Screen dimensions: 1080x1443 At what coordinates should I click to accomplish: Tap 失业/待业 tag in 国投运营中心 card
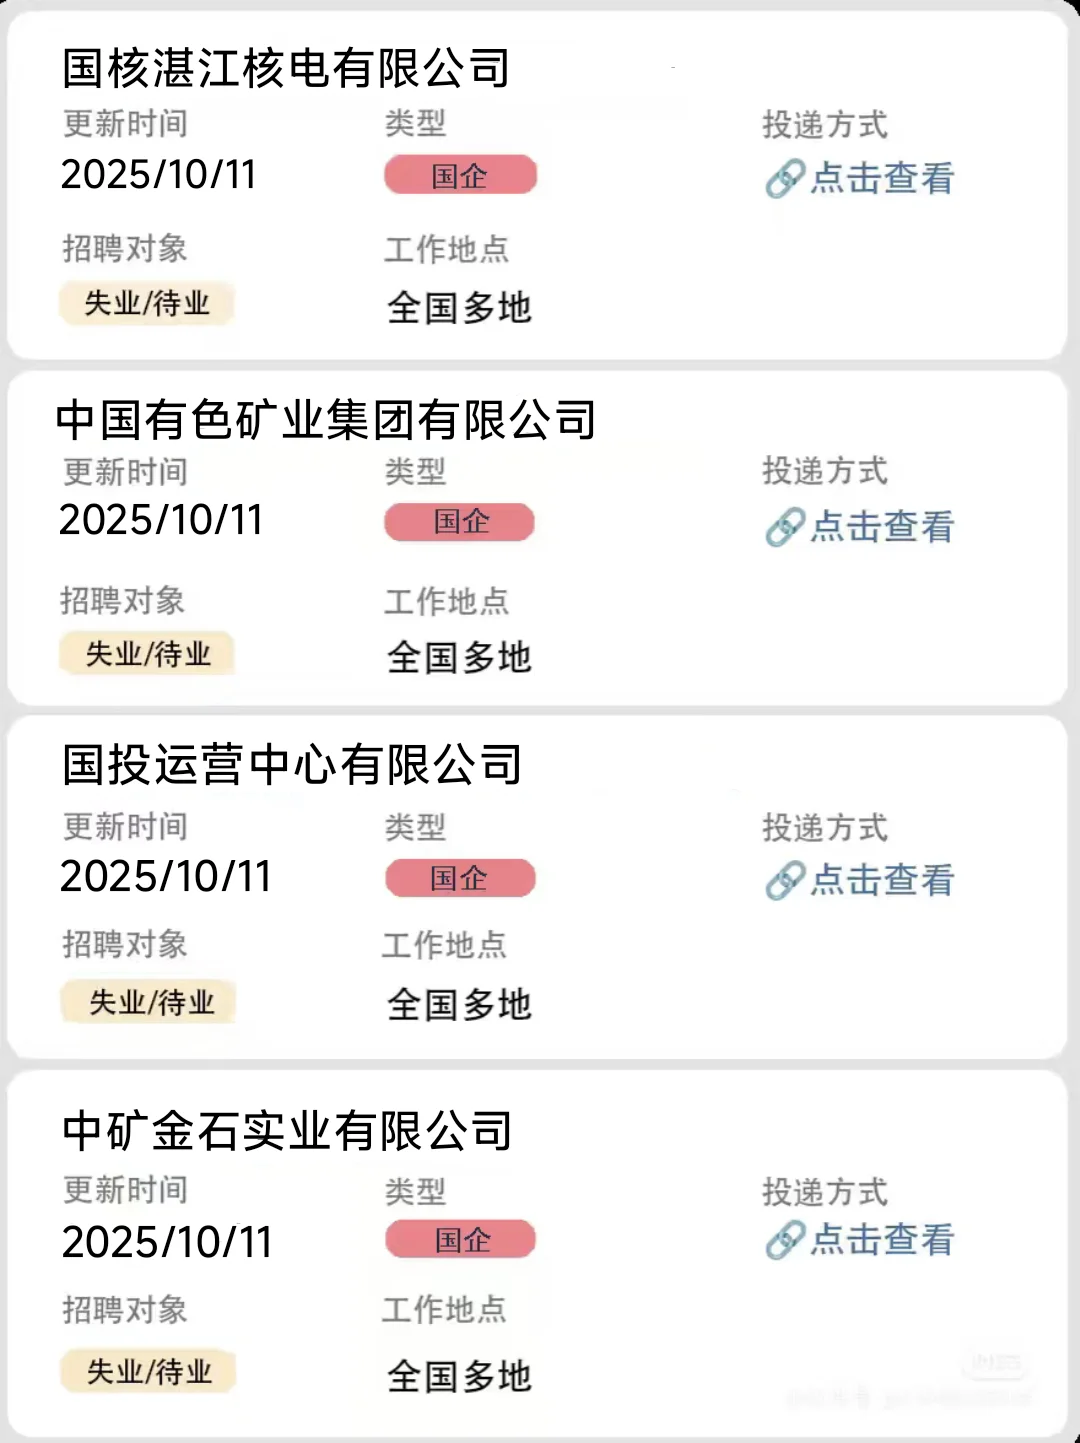149,1002
